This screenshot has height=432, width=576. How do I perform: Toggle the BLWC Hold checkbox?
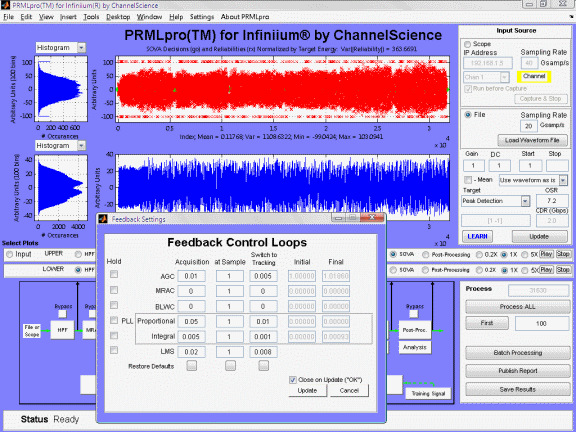pyautogui.click(x=114, y=305)
